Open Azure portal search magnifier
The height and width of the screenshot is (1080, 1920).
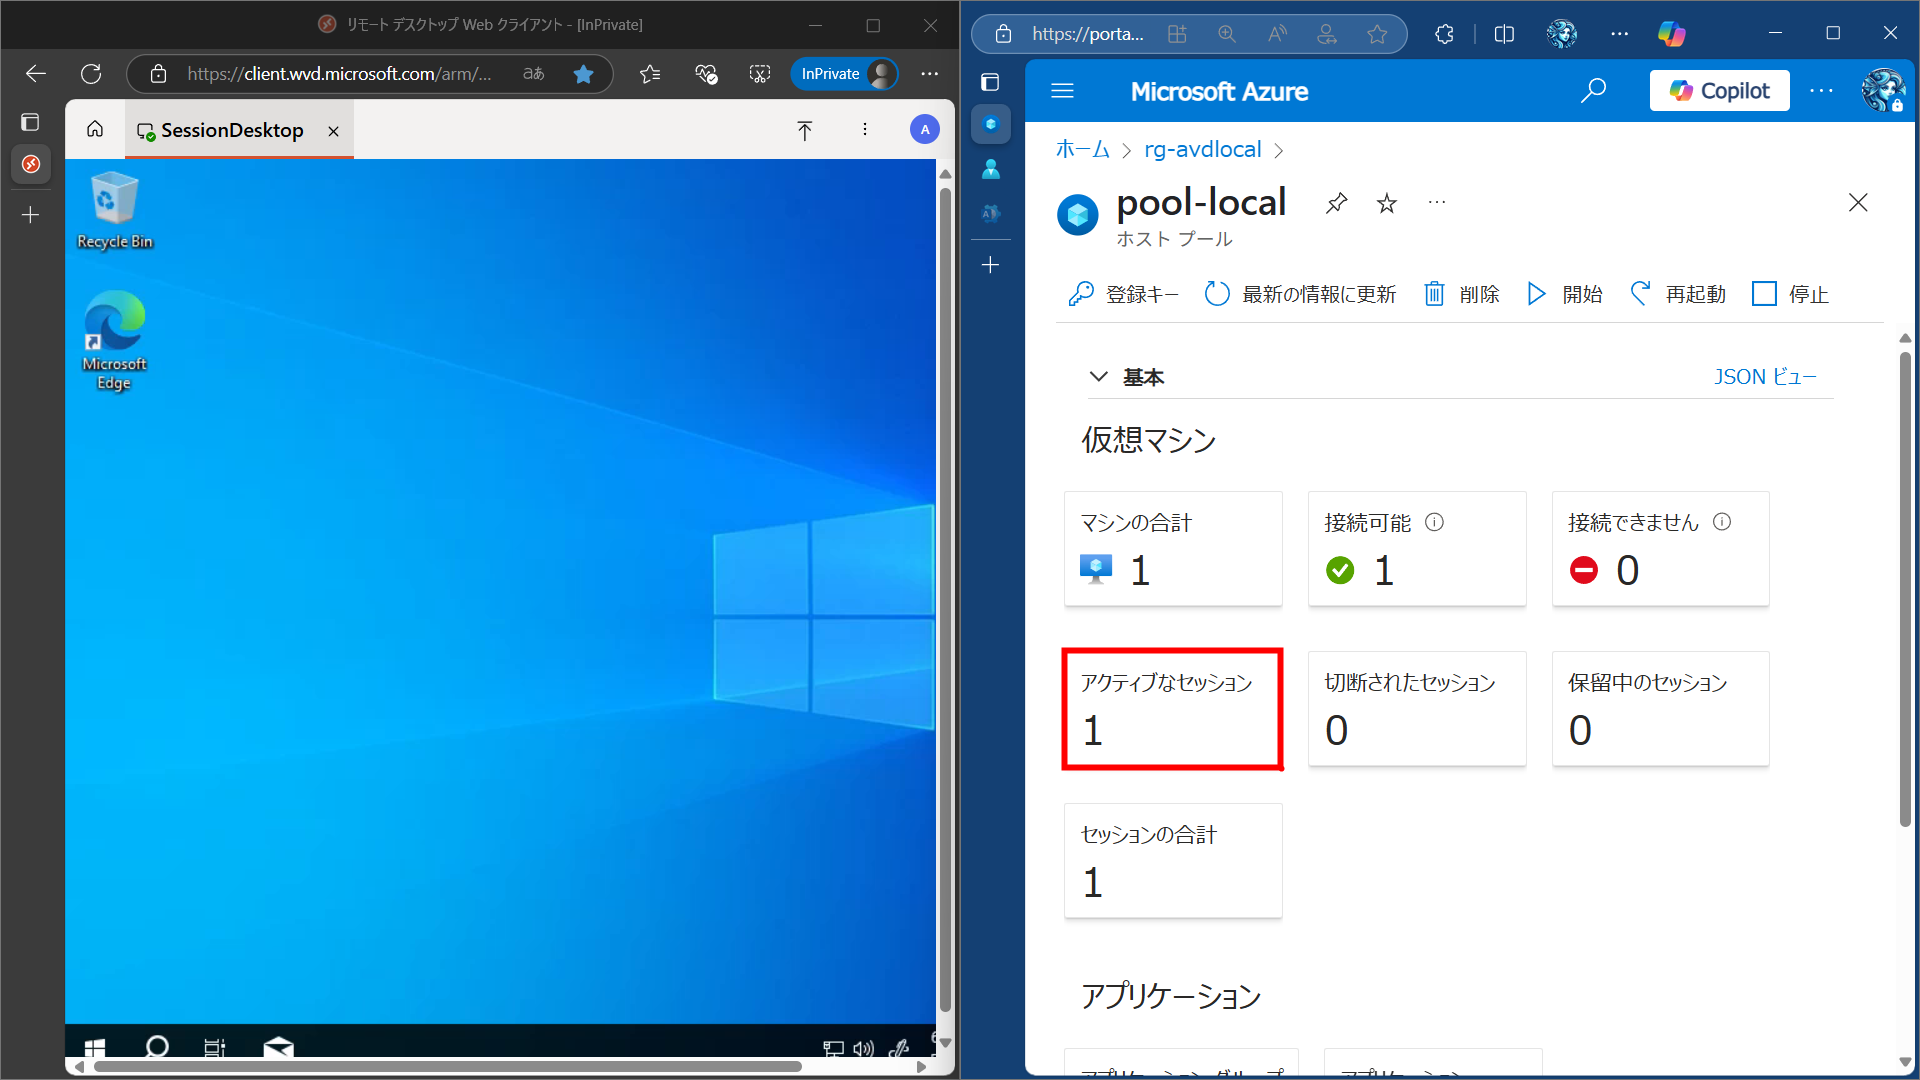click(1593, 91)
